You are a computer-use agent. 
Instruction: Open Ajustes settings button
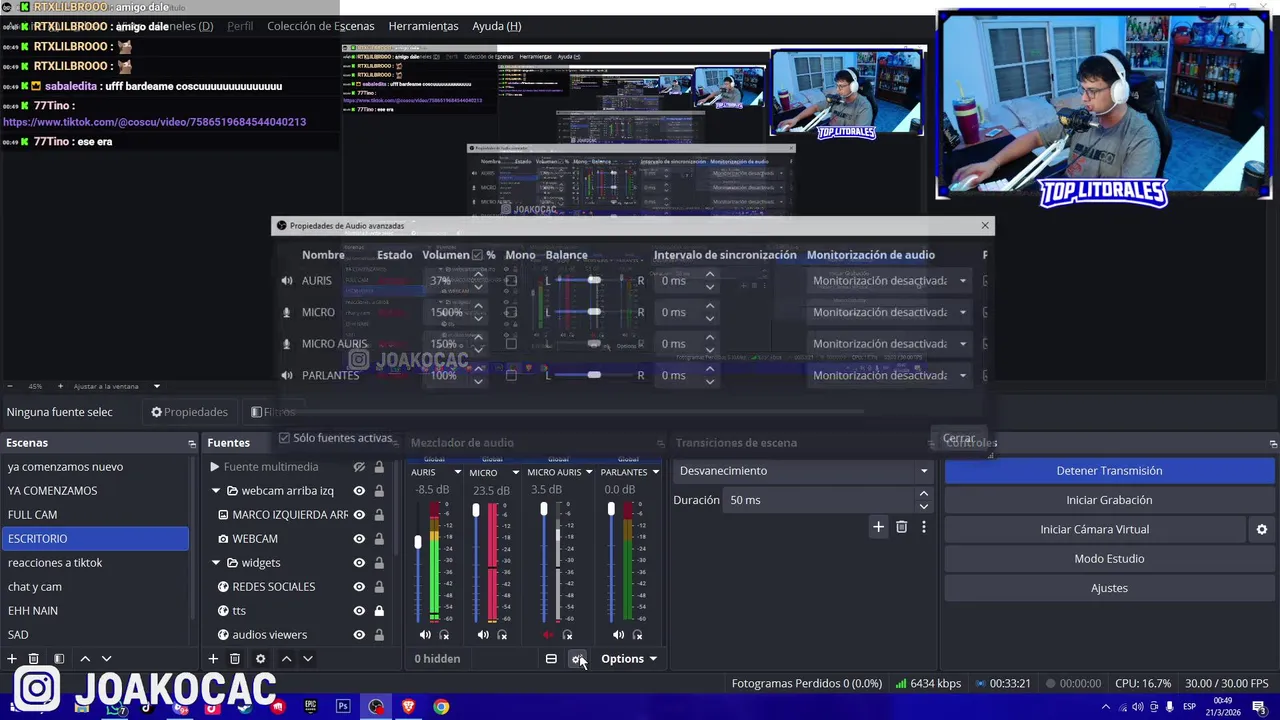point(1109,588)
